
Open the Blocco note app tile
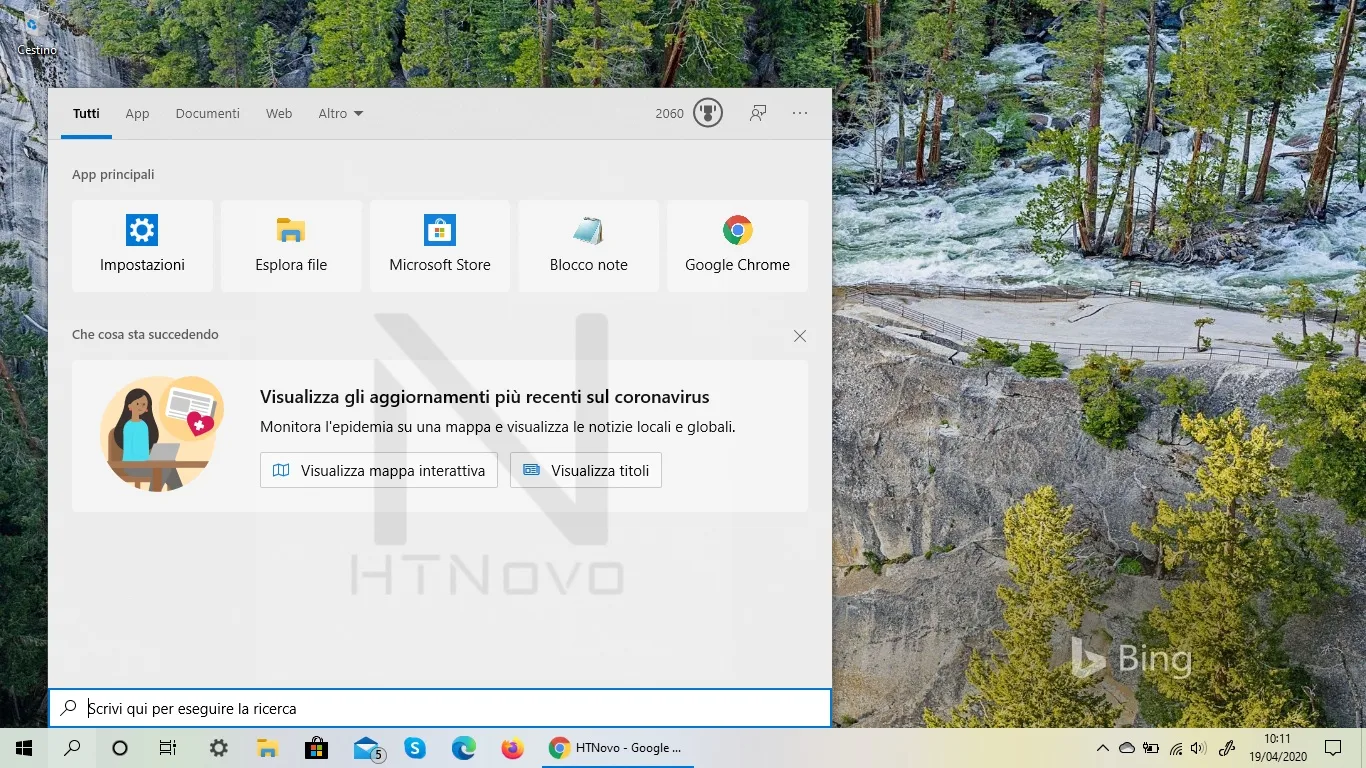pyautogui.click(x=589, y=246)
